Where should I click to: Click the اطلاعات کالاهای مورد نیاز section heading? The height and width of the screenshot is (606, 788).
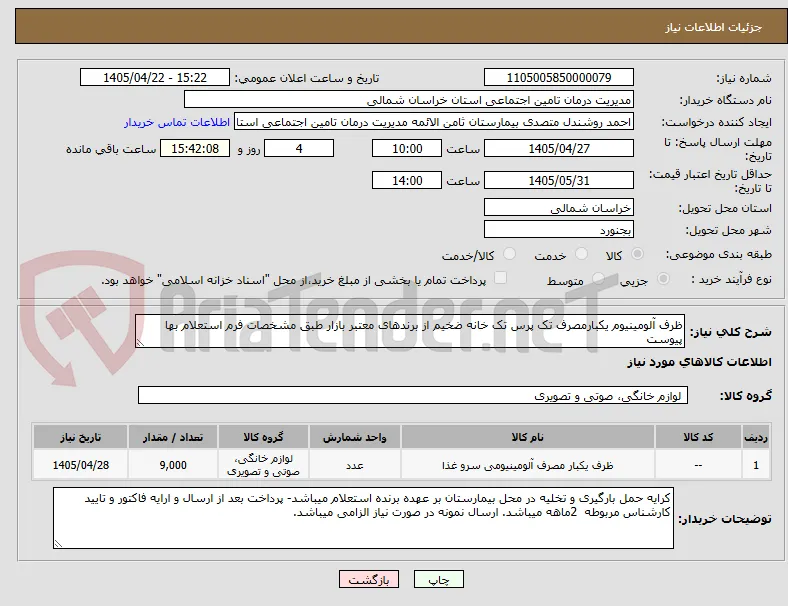[x=699, y=362]
